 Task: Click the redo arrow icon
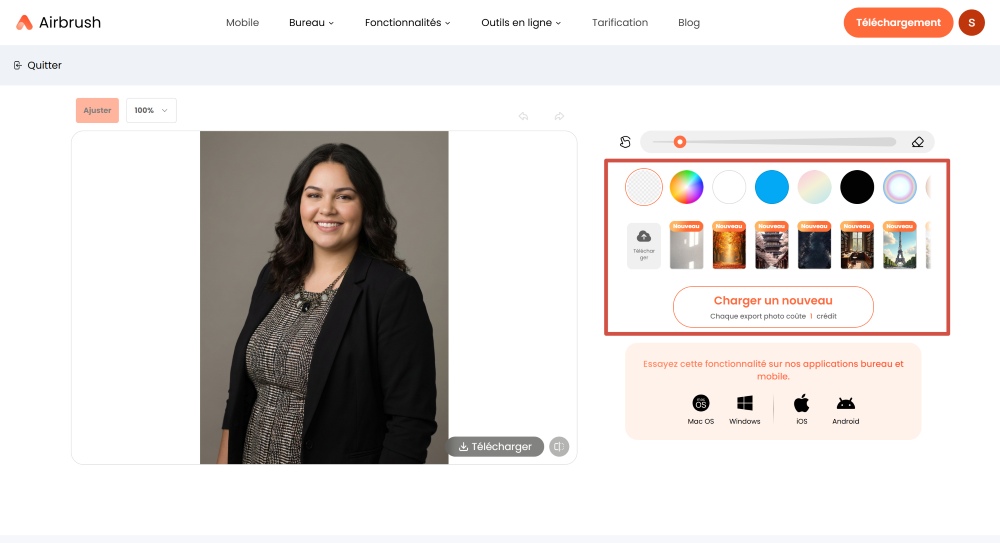pyautogui.click(x=559, y=116)
